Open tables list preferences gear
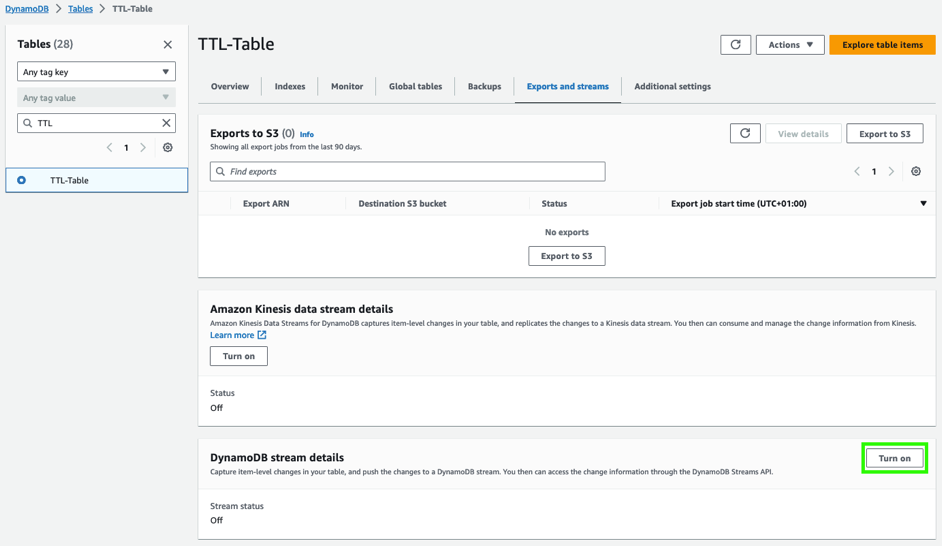The image size is (942, 546). pos(167,148)
